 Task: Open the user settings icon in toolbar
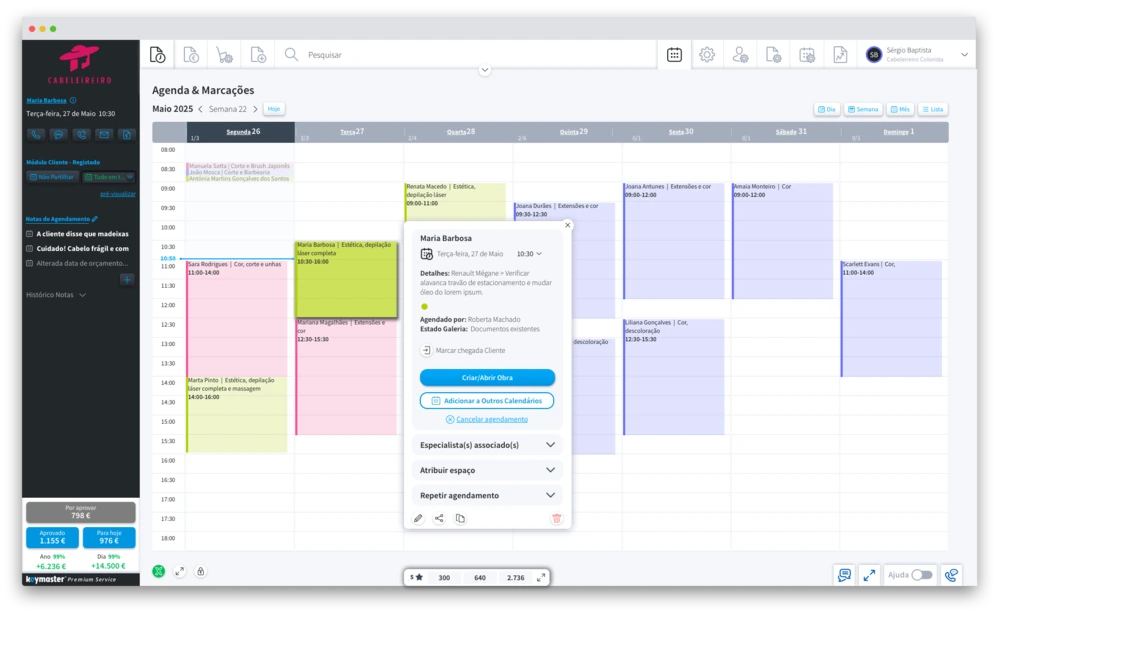coord(740,55)
